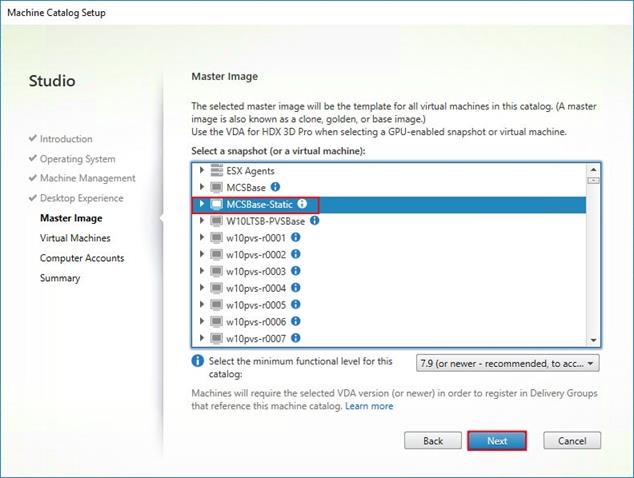This screenshot has height=478, width=634.
Task: Select the Summary wizard step
Action: (60, 278)
